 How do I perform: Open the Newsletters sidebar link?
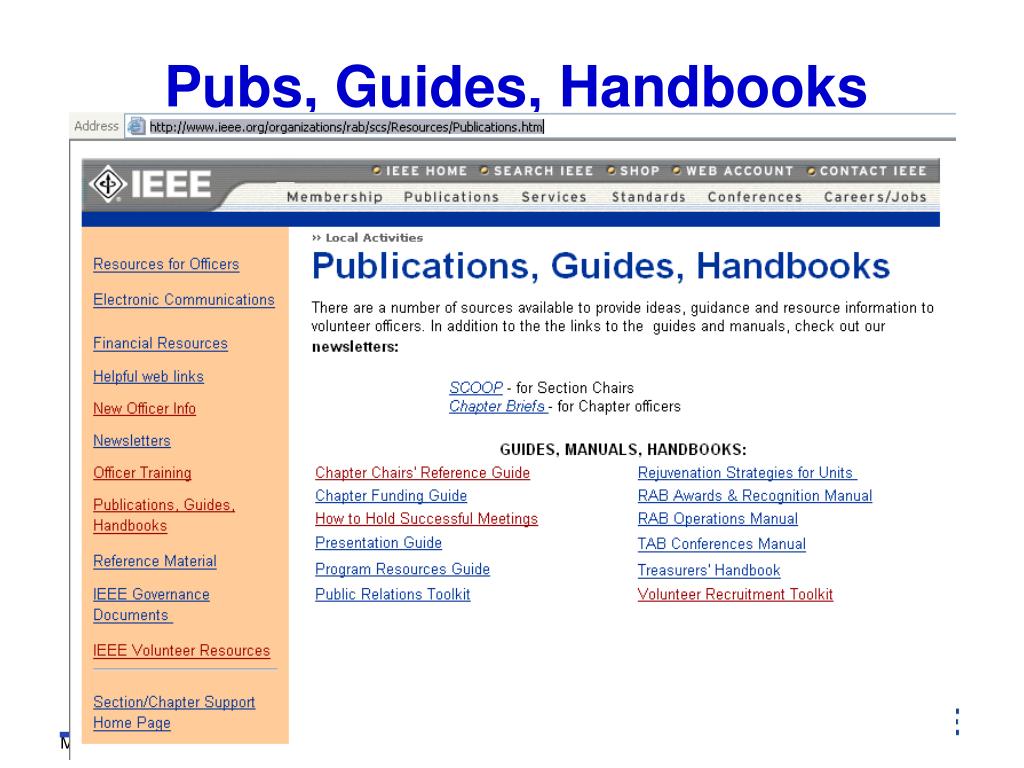pyautogui.click(x=131, y=441)
